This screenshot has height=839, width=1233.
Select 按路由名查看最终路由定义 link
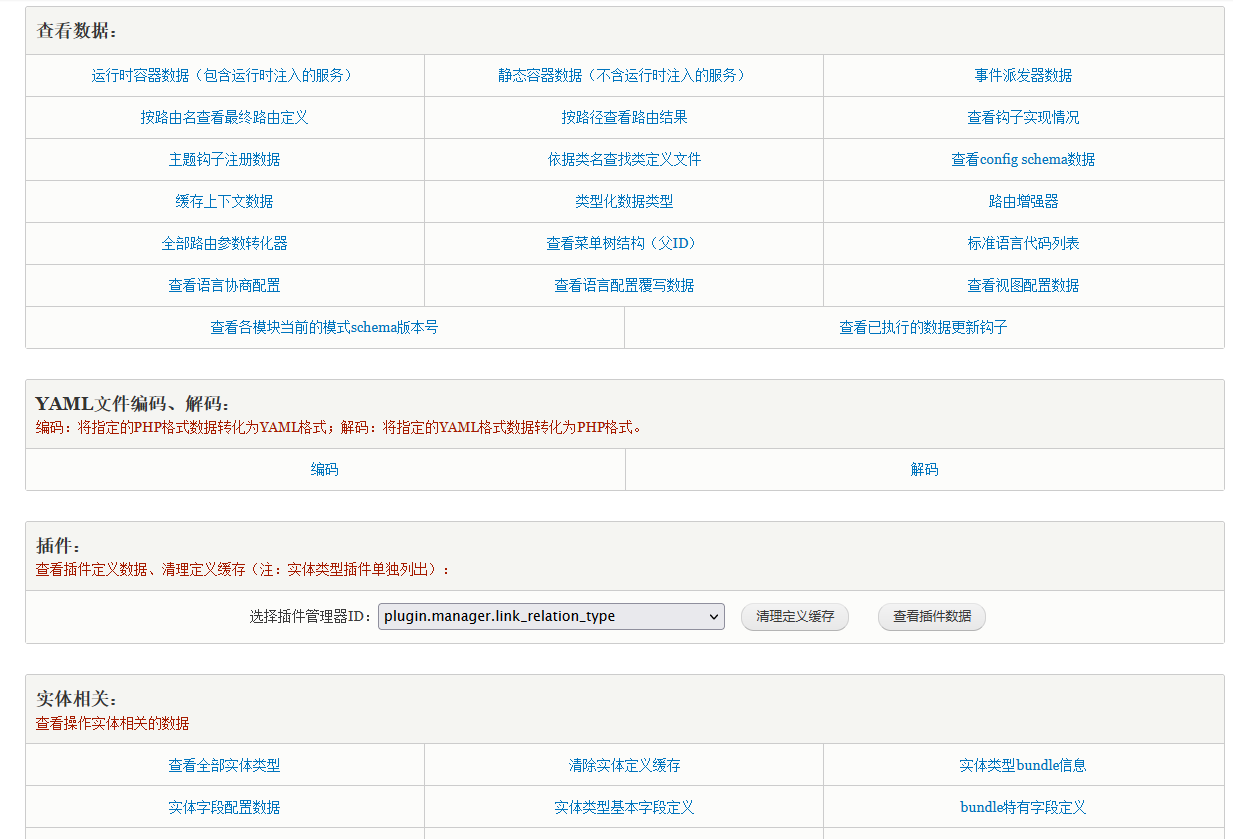pos(224,117)
